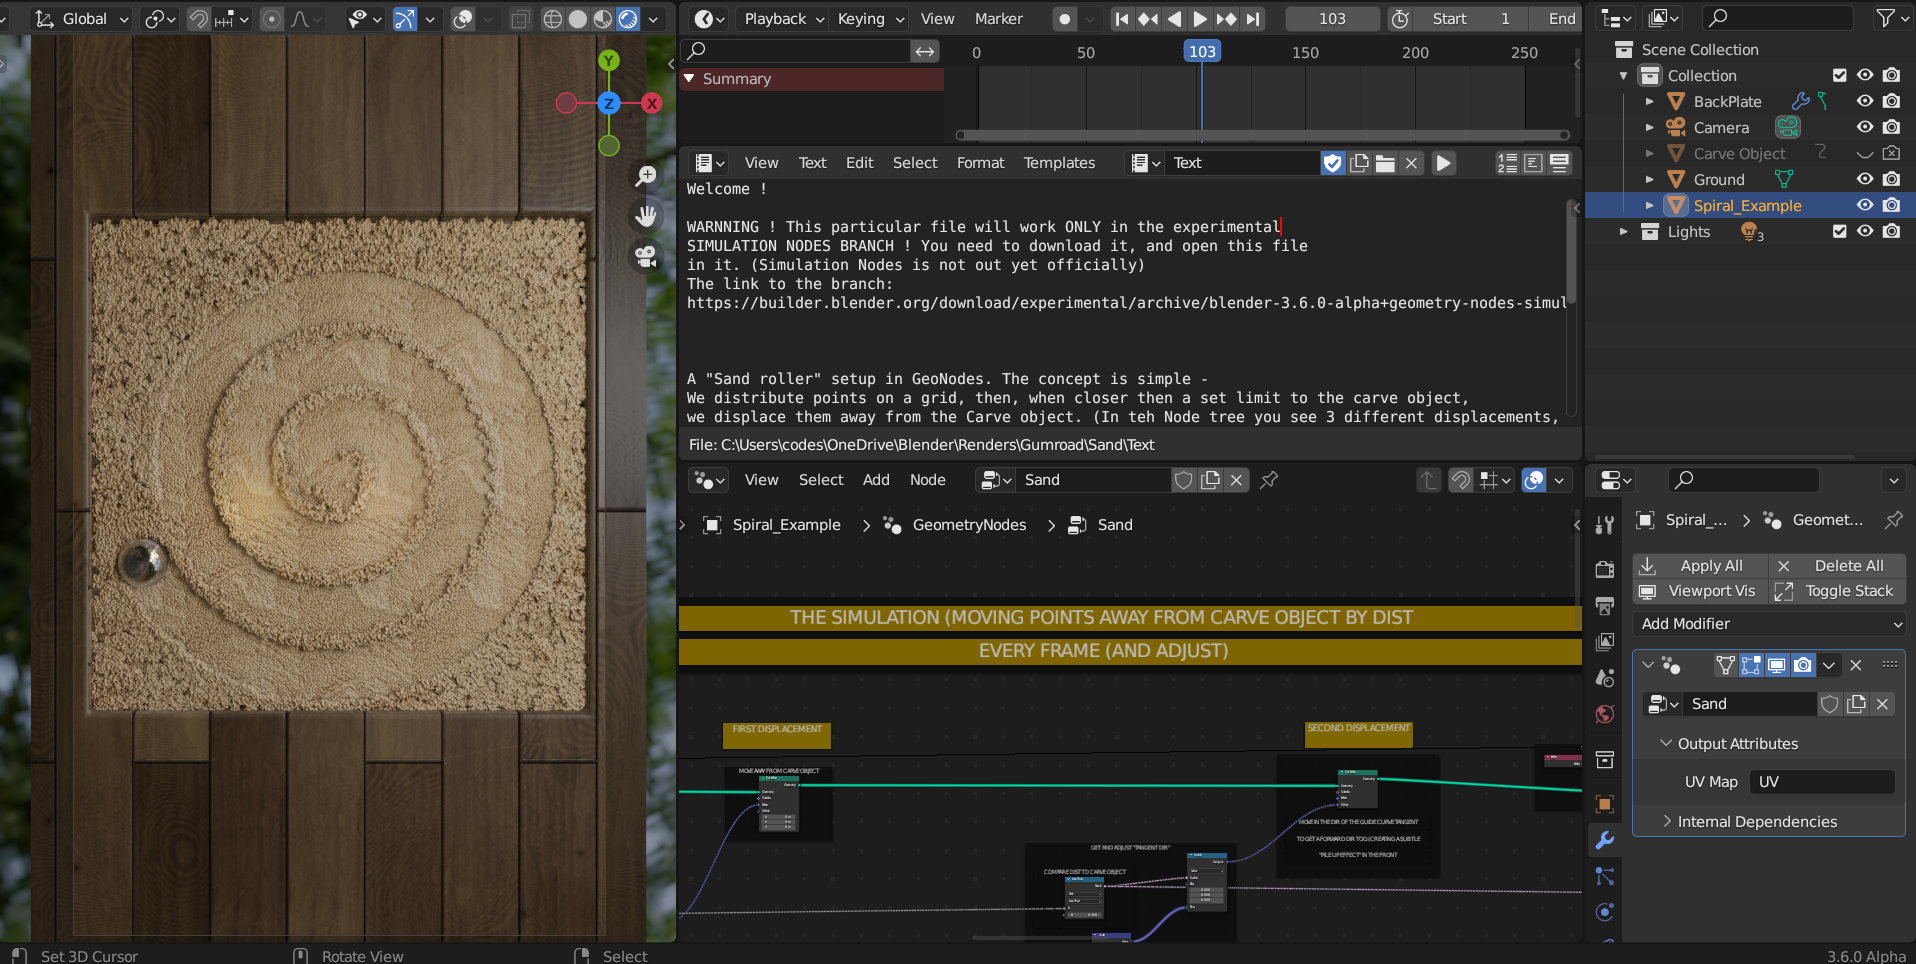
Task: Open the Modifiers wrench properties tab
Action: (x=1605, y=840)
